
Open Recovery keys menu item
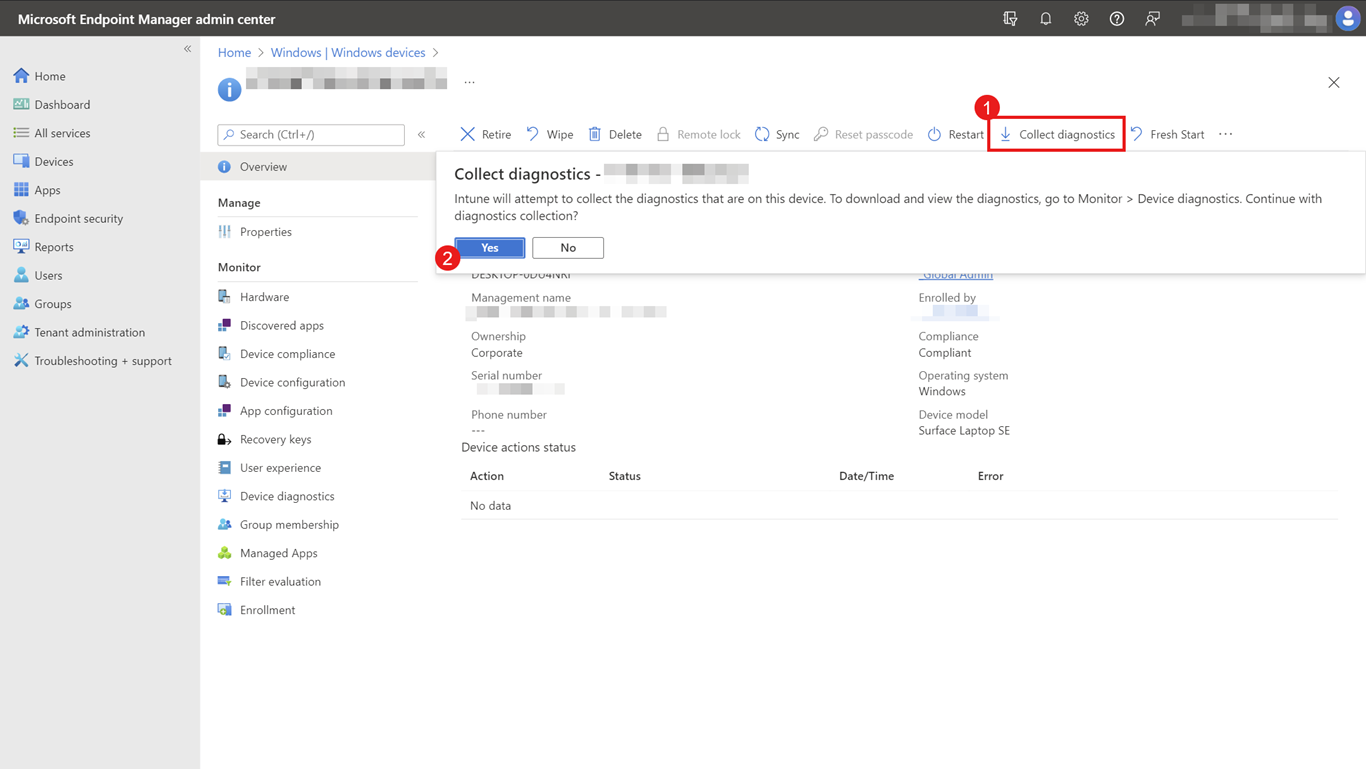tap(275, 439)
